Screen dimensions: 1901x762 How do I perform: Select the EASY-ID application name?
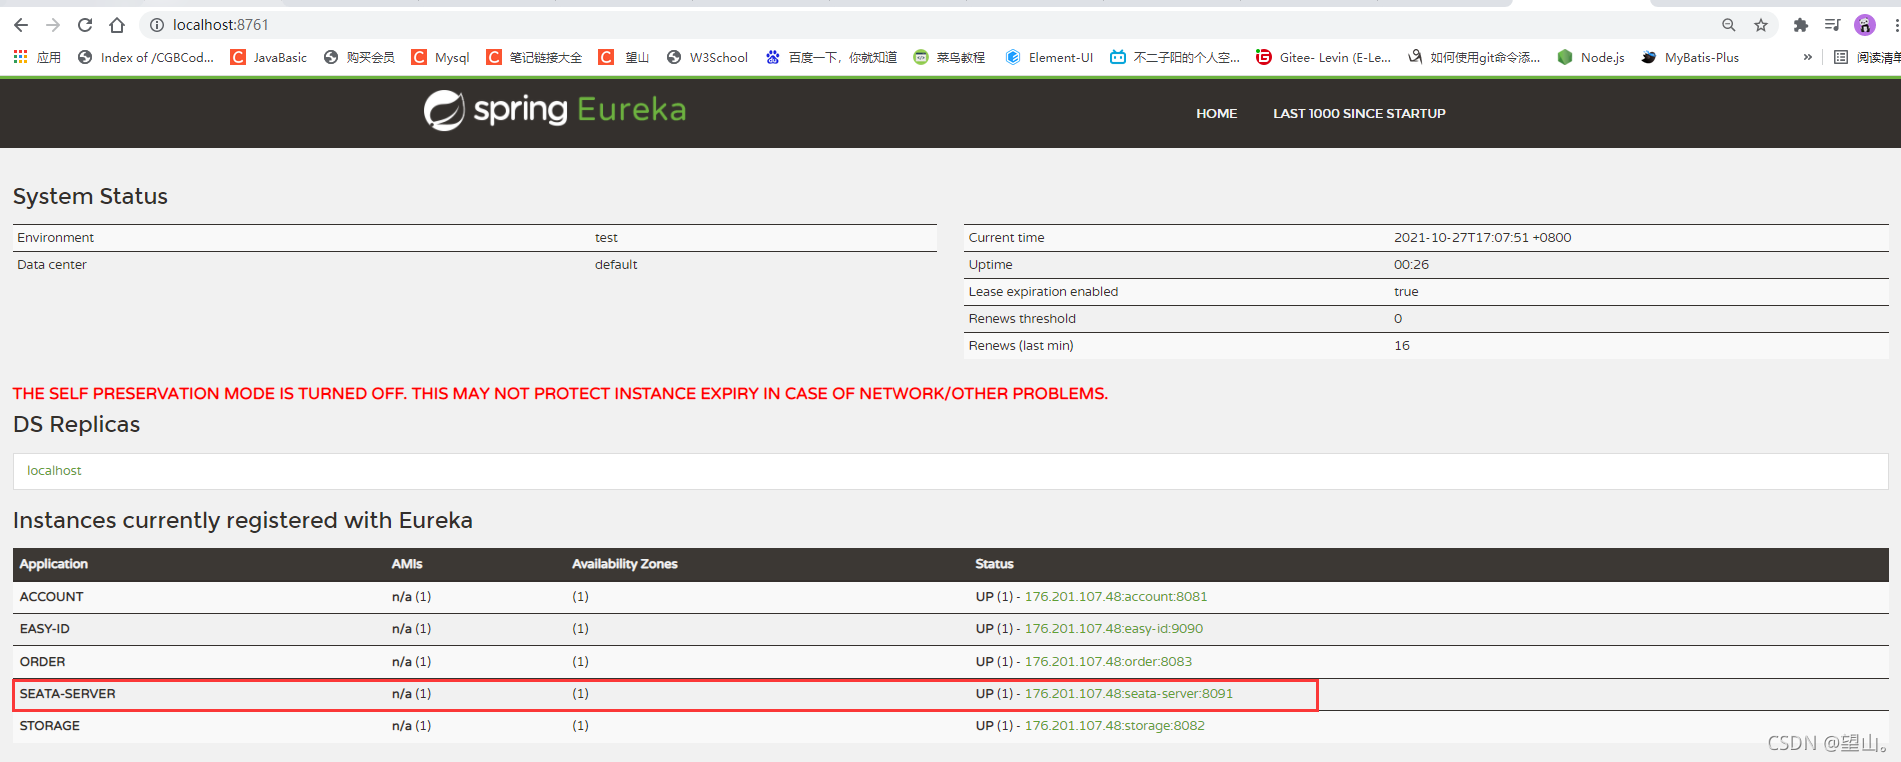[x=45, y=629]
